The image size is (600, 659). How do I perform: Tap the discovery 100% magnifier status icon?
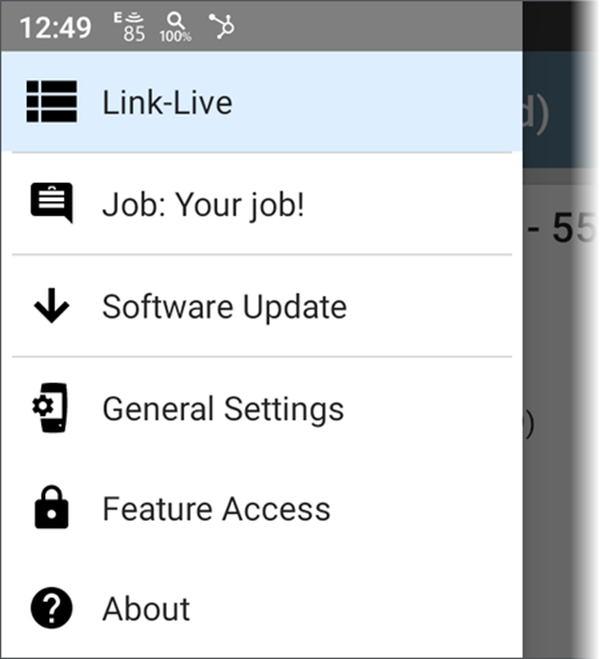[x=176, y=27]
